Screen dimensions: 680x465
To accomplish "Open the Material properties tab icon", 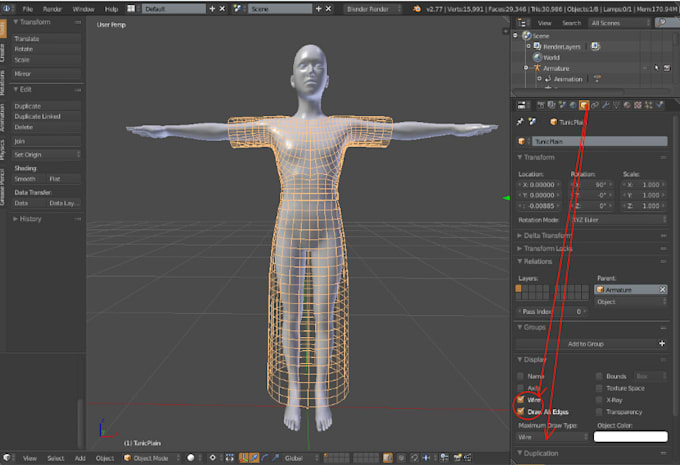I will point(627,105).
